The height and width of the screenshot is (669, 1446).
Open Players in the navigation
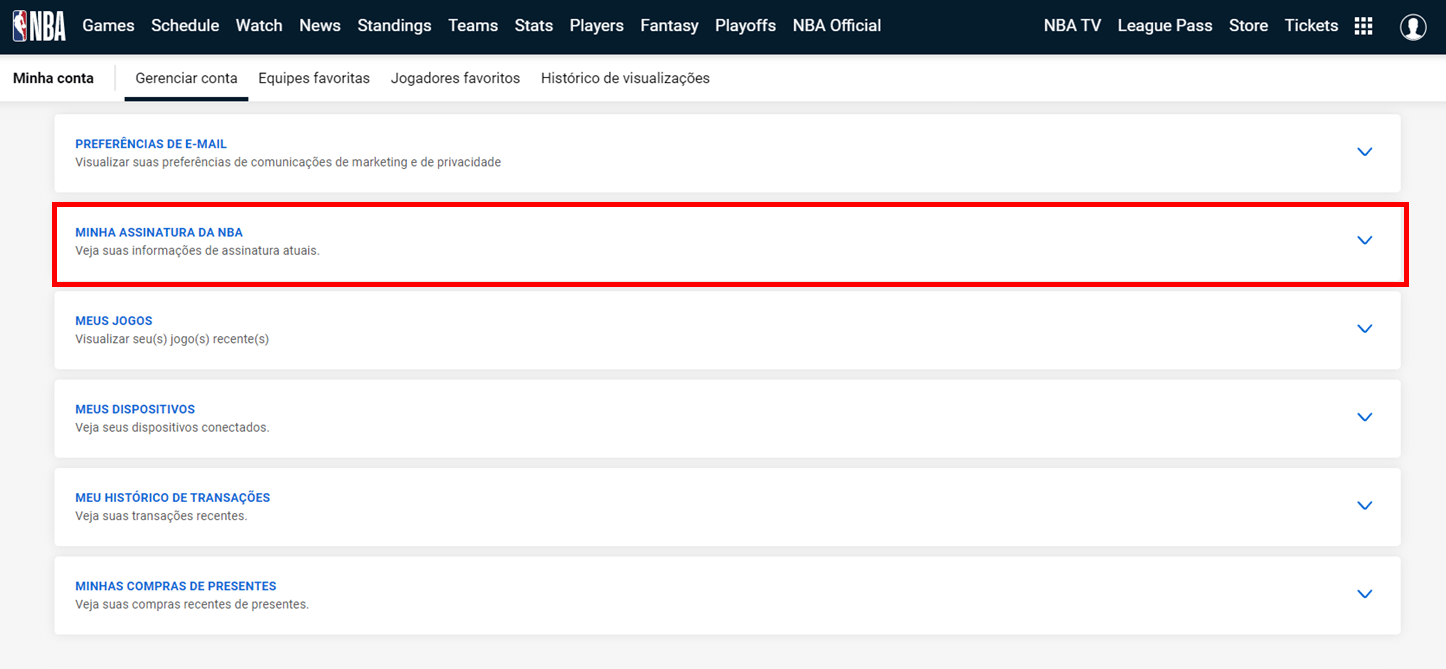pos(597,26)
